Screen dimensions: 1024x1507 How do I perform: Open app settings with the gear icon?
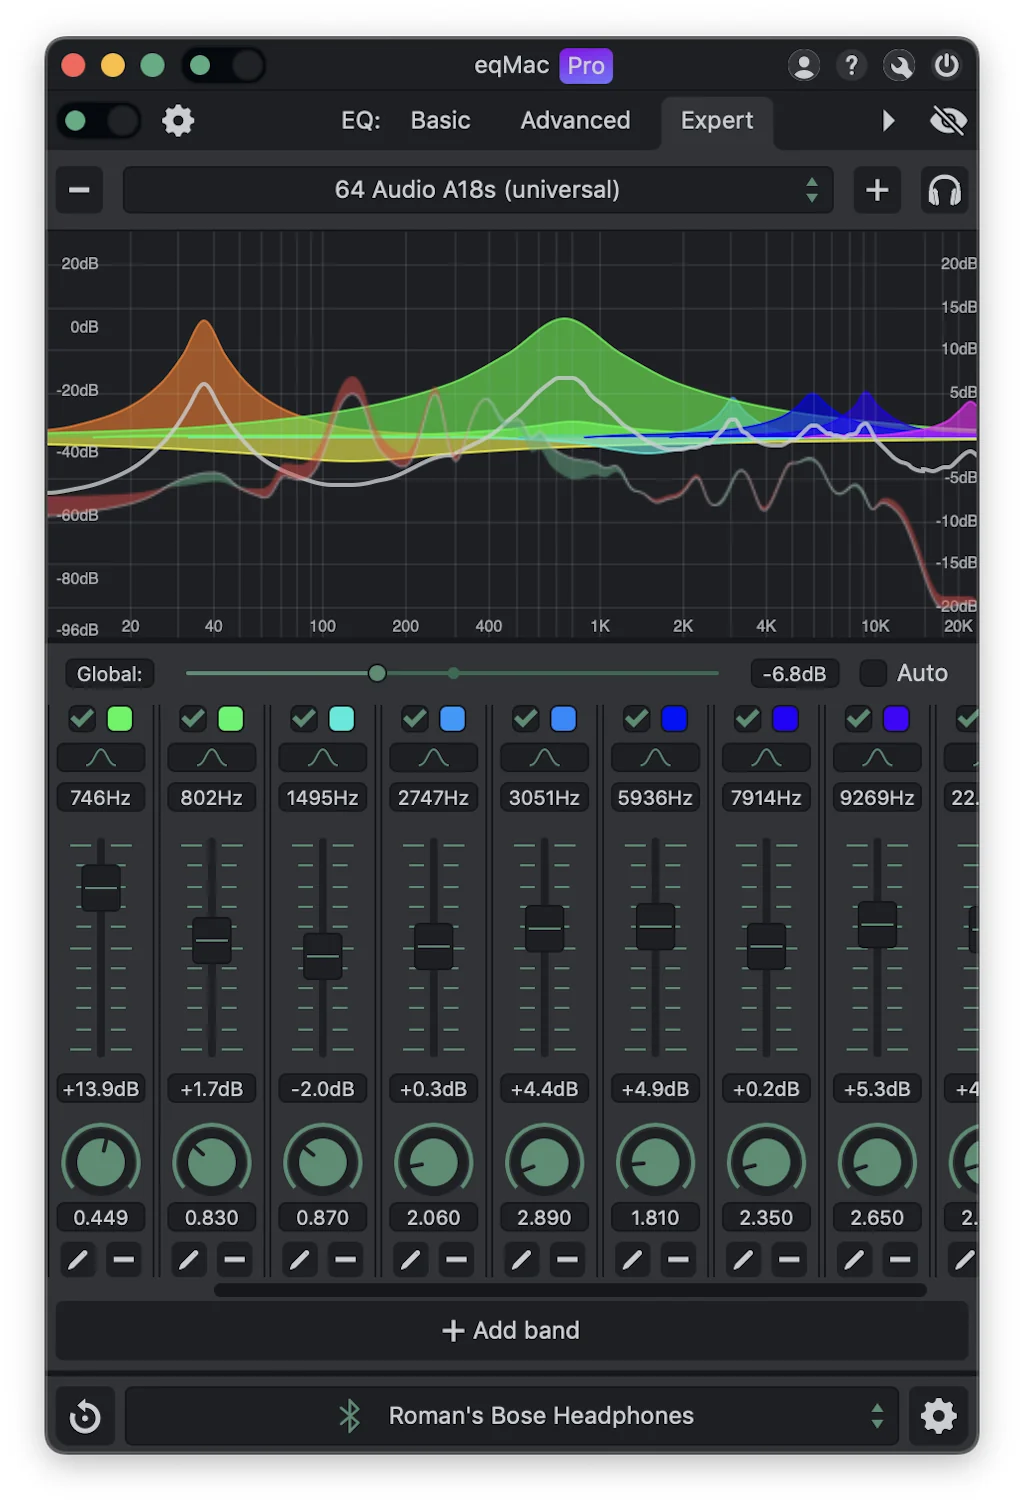click(x=179, y=120)
